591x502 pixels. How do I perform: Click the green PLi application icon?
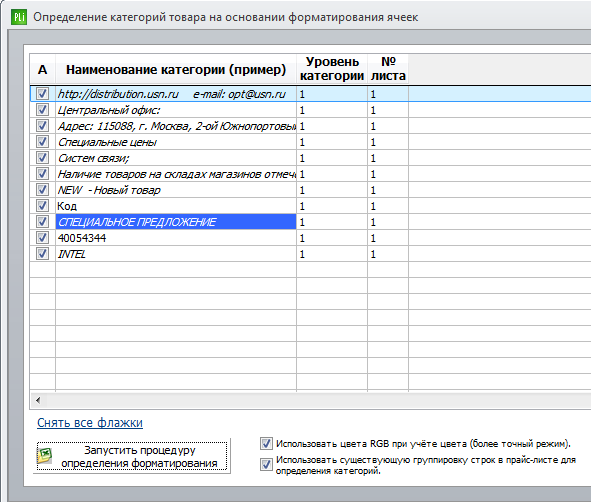pos(19,17)
